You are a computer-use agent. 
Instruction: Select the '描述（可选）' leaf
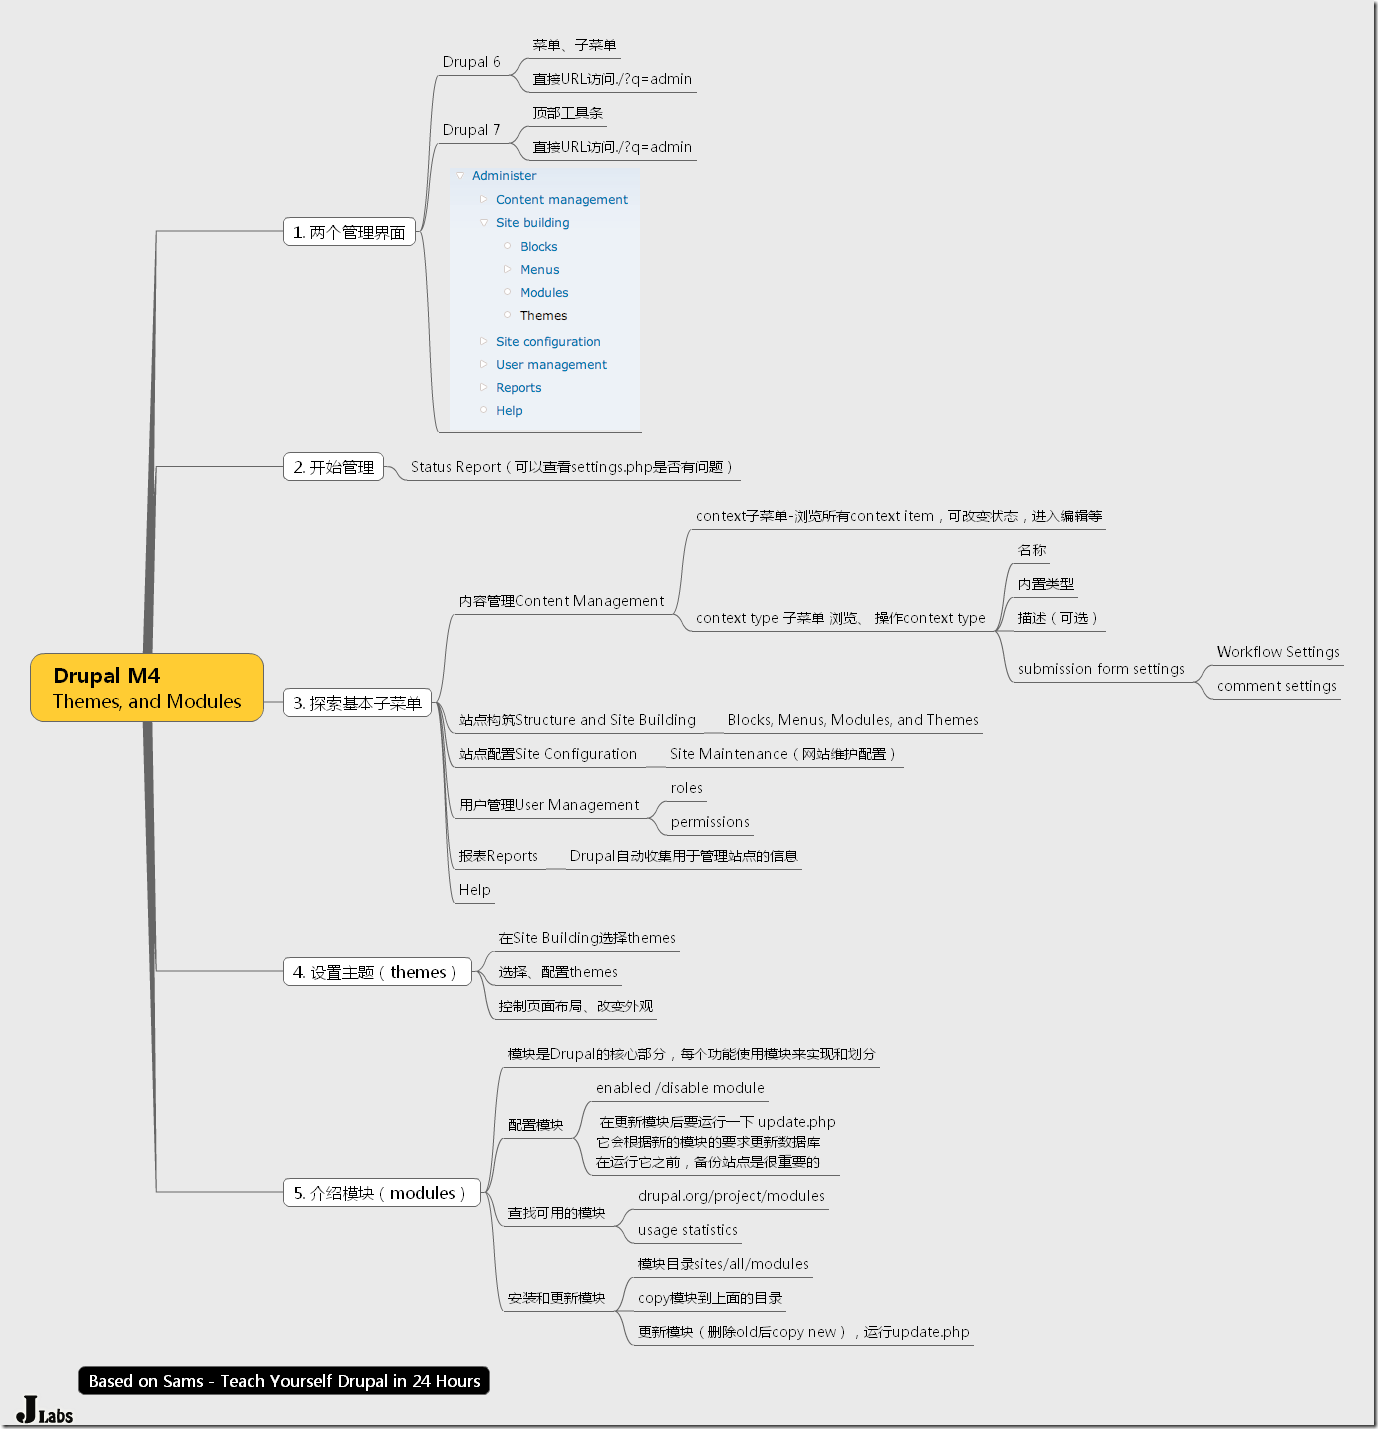1058,618
